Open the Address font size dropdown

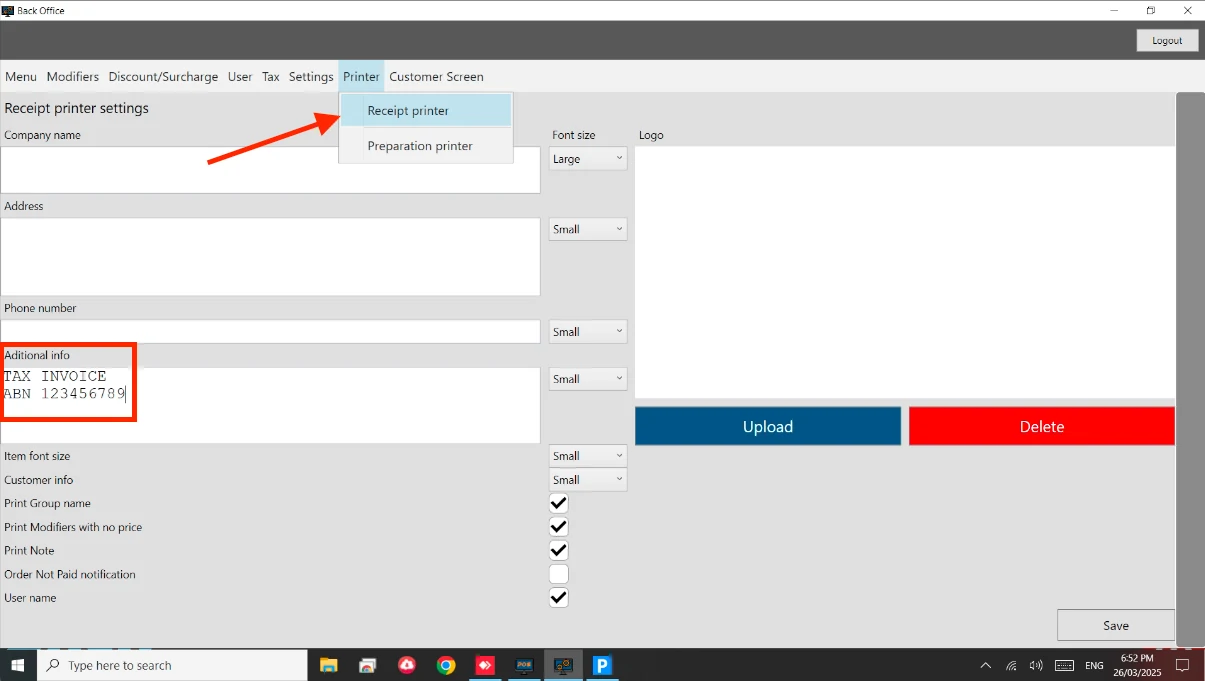(x=588, y=229)
